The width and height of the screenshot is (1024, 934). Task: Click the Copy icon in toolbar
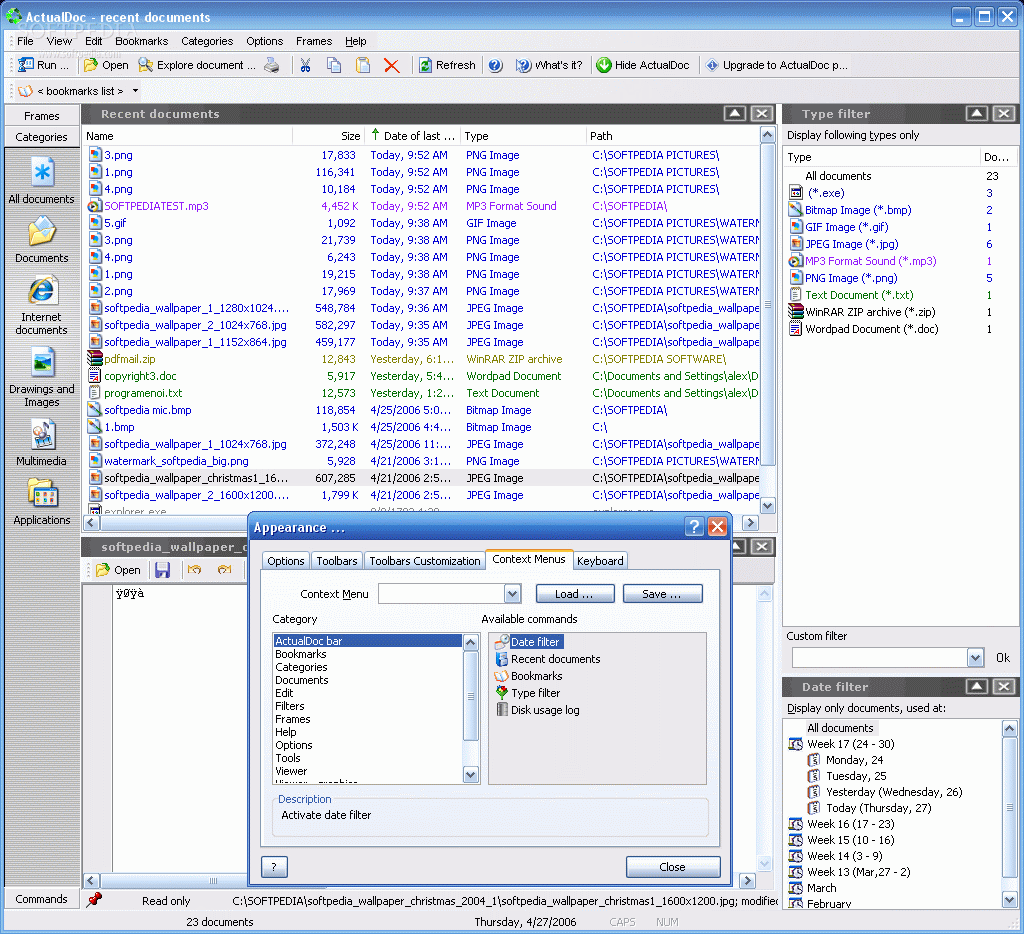tap(334, 65)
